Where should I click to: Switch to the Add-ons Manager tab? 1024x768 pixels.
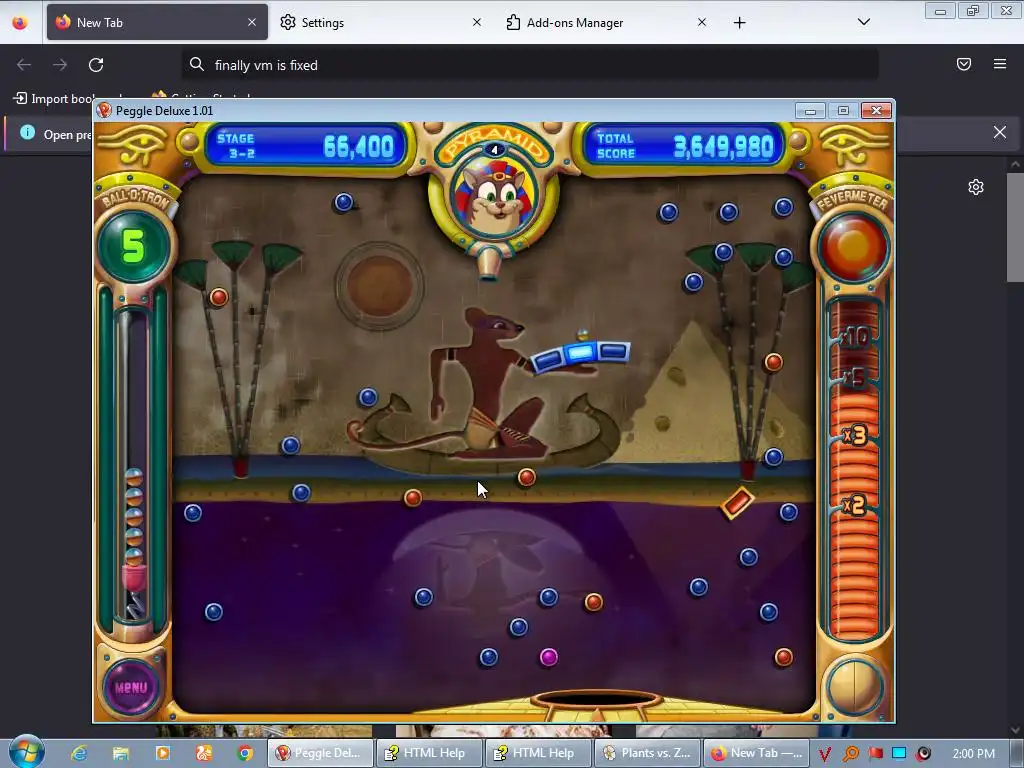coord(604,22)
